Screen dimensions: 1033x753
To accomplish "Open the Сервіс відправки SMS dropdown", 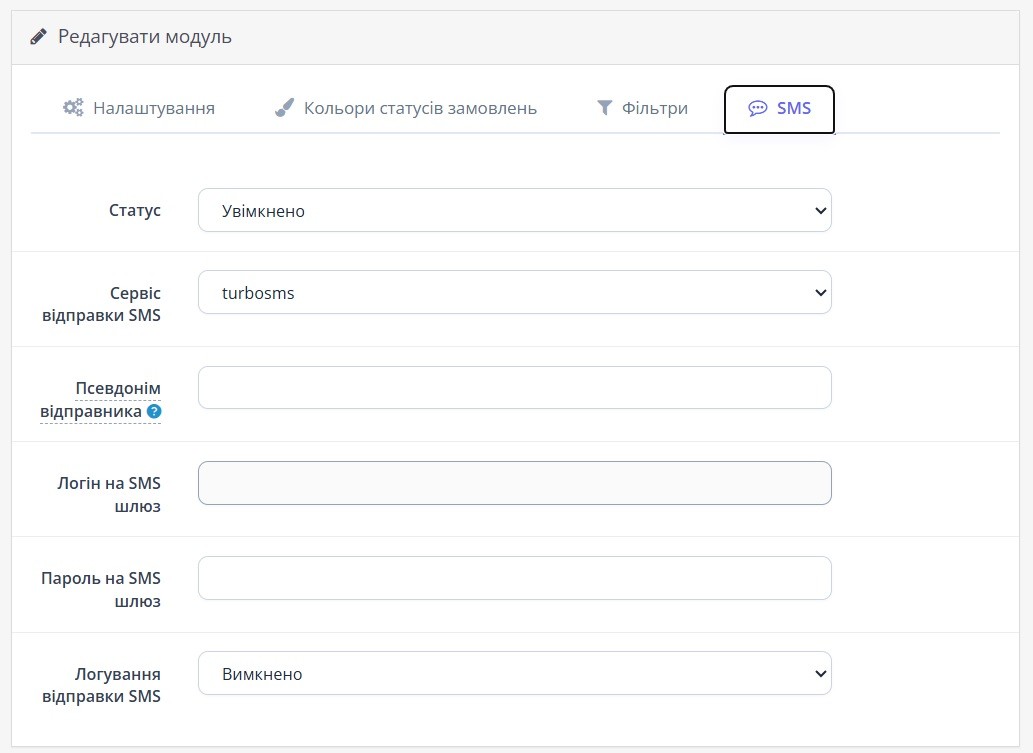I will (515, 292).
